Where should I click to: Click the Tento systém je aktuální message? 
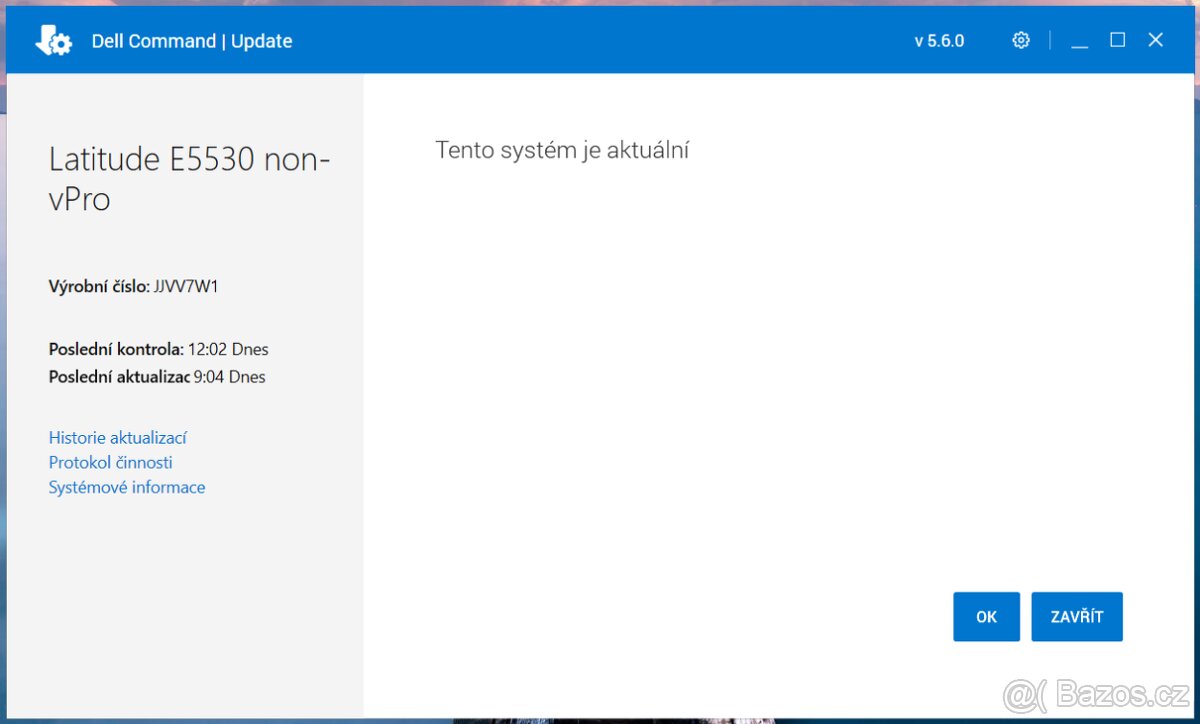coord(562,150)
